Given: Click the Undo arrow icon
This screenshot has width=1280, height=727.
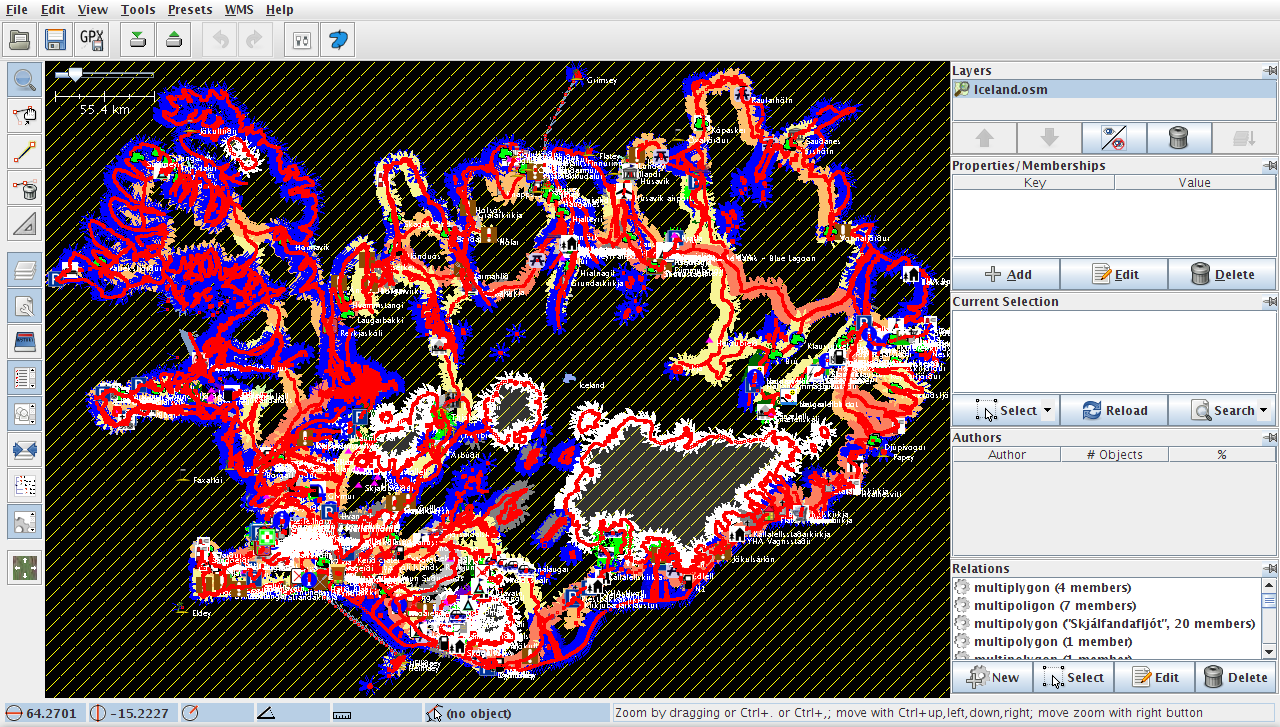Looking at the screenshot, I should (220, 40).
